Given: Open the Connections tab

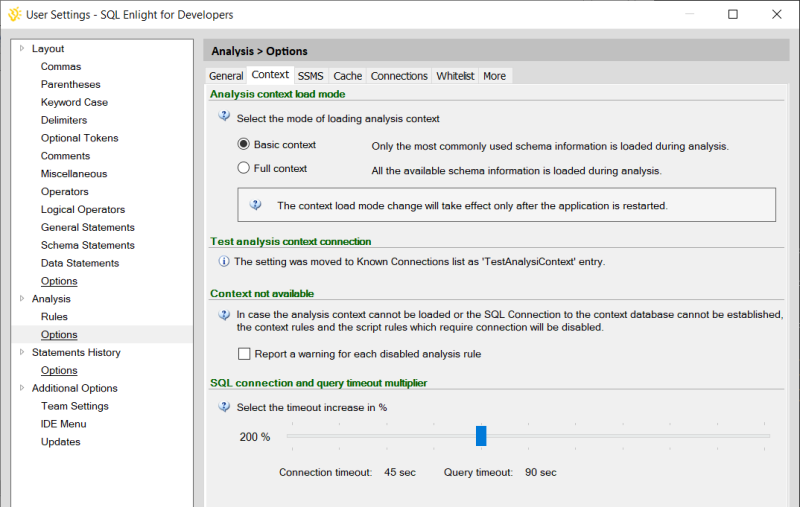Looking at the screenshot, I should (399, 76).
